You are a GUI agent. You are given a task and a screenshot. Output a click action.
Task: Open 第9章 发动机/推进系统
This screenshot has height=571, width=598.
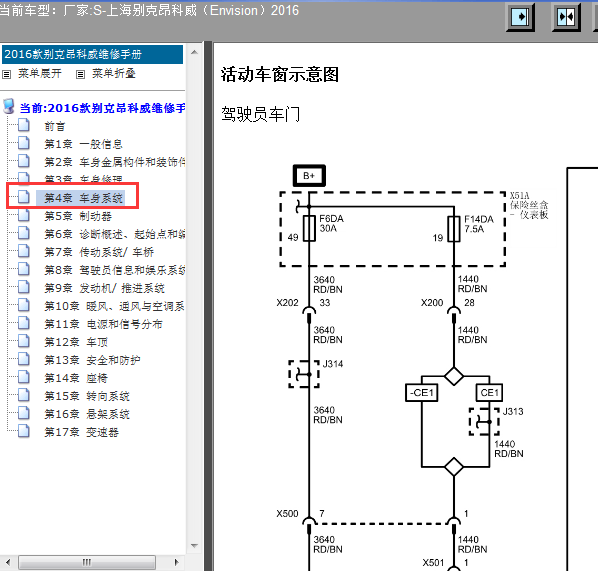pos(104,288)
